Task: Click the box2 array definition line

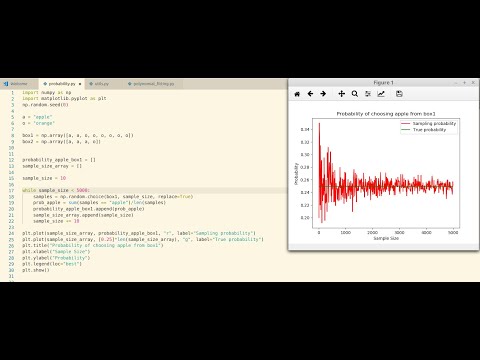Action: click(x=61, y=141)
